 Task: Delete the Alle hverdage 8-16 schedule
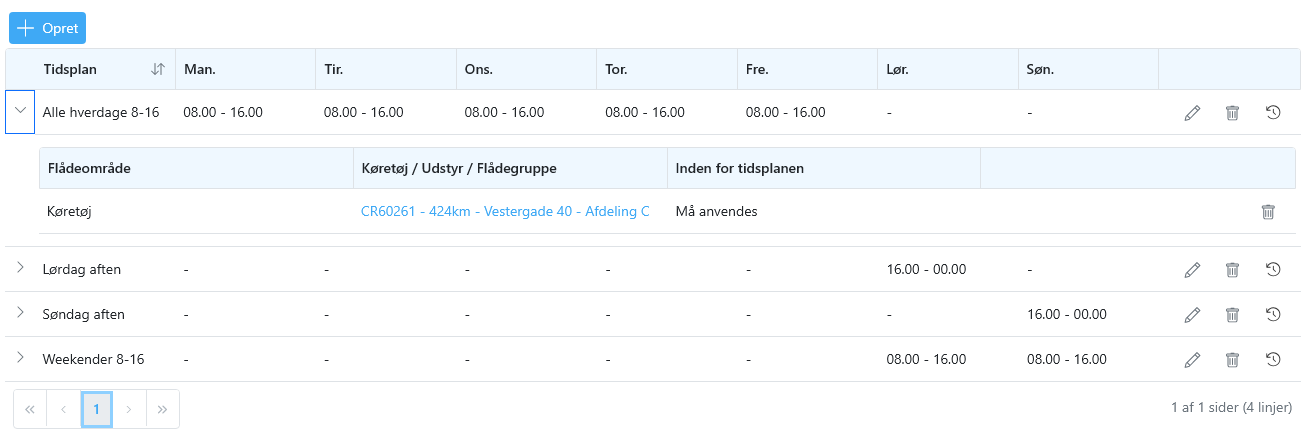coord(1232,113)
